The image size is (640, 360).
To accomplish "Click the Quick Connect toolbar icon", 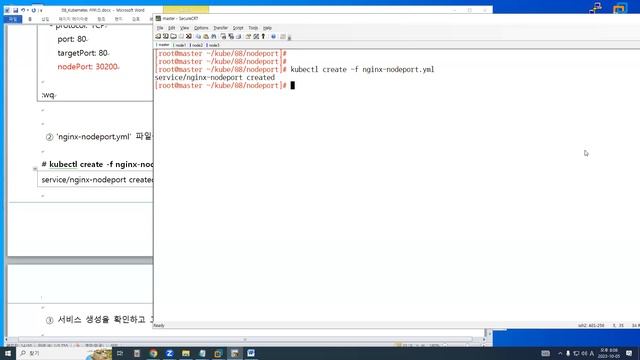I will click(x=166, y=36).
